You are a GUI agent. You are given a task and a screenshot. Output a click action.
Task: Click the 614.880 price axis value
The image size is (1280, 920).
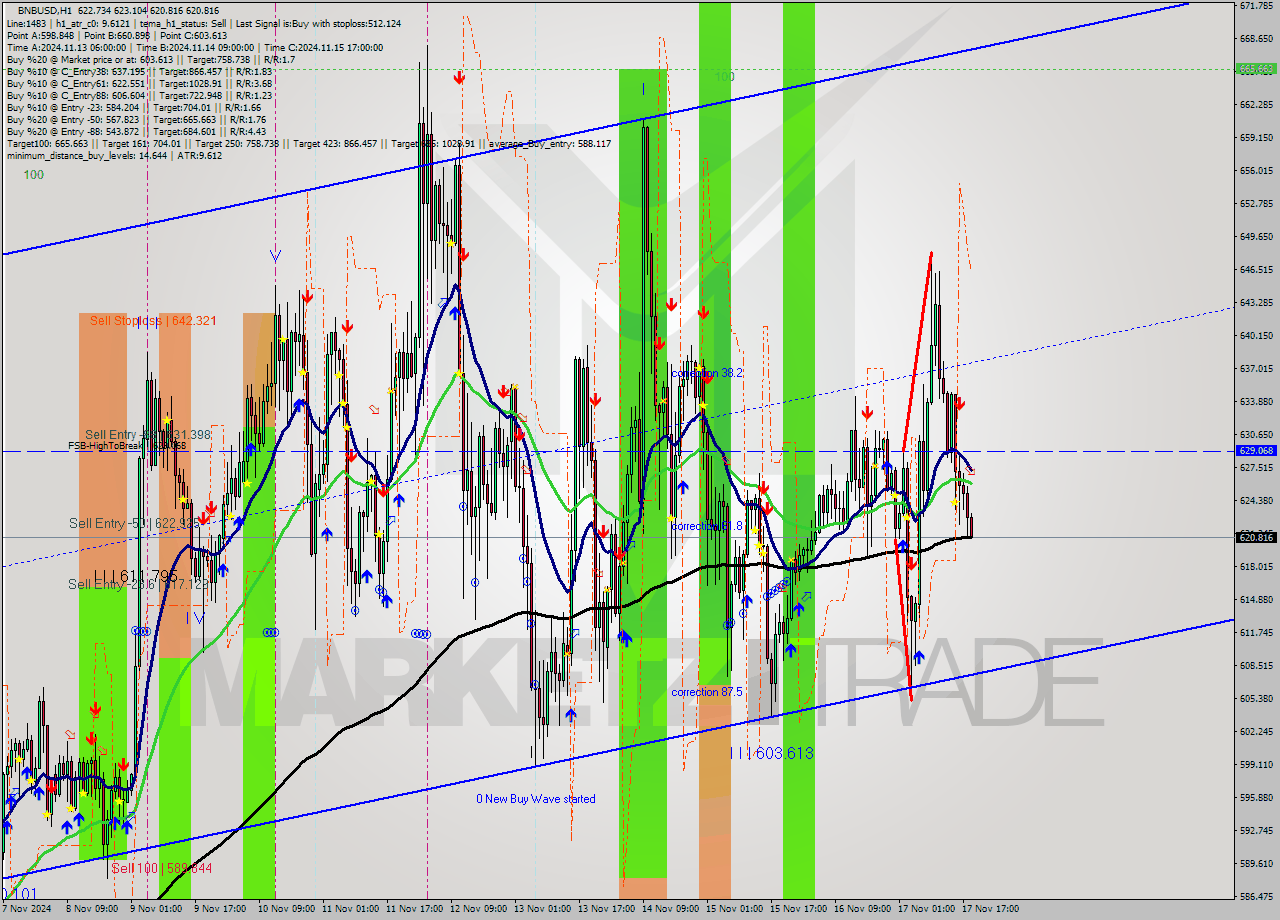pyautogui.click(x=1256, y=599)
